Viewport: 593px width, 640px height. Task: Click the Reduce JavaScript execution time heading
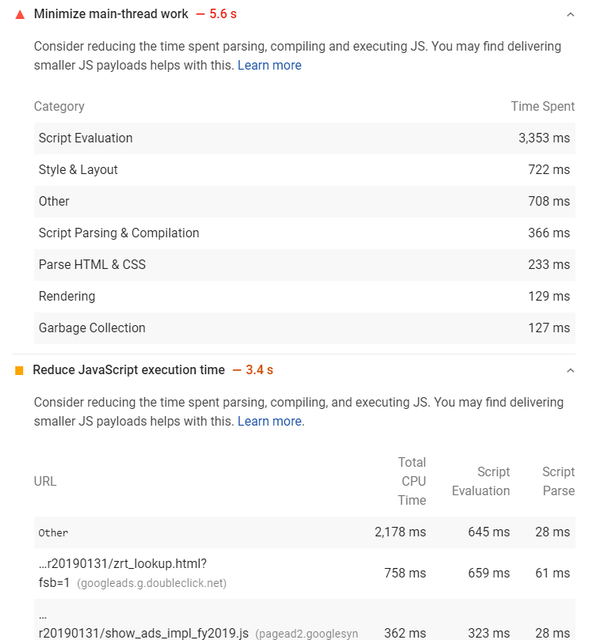129,370
